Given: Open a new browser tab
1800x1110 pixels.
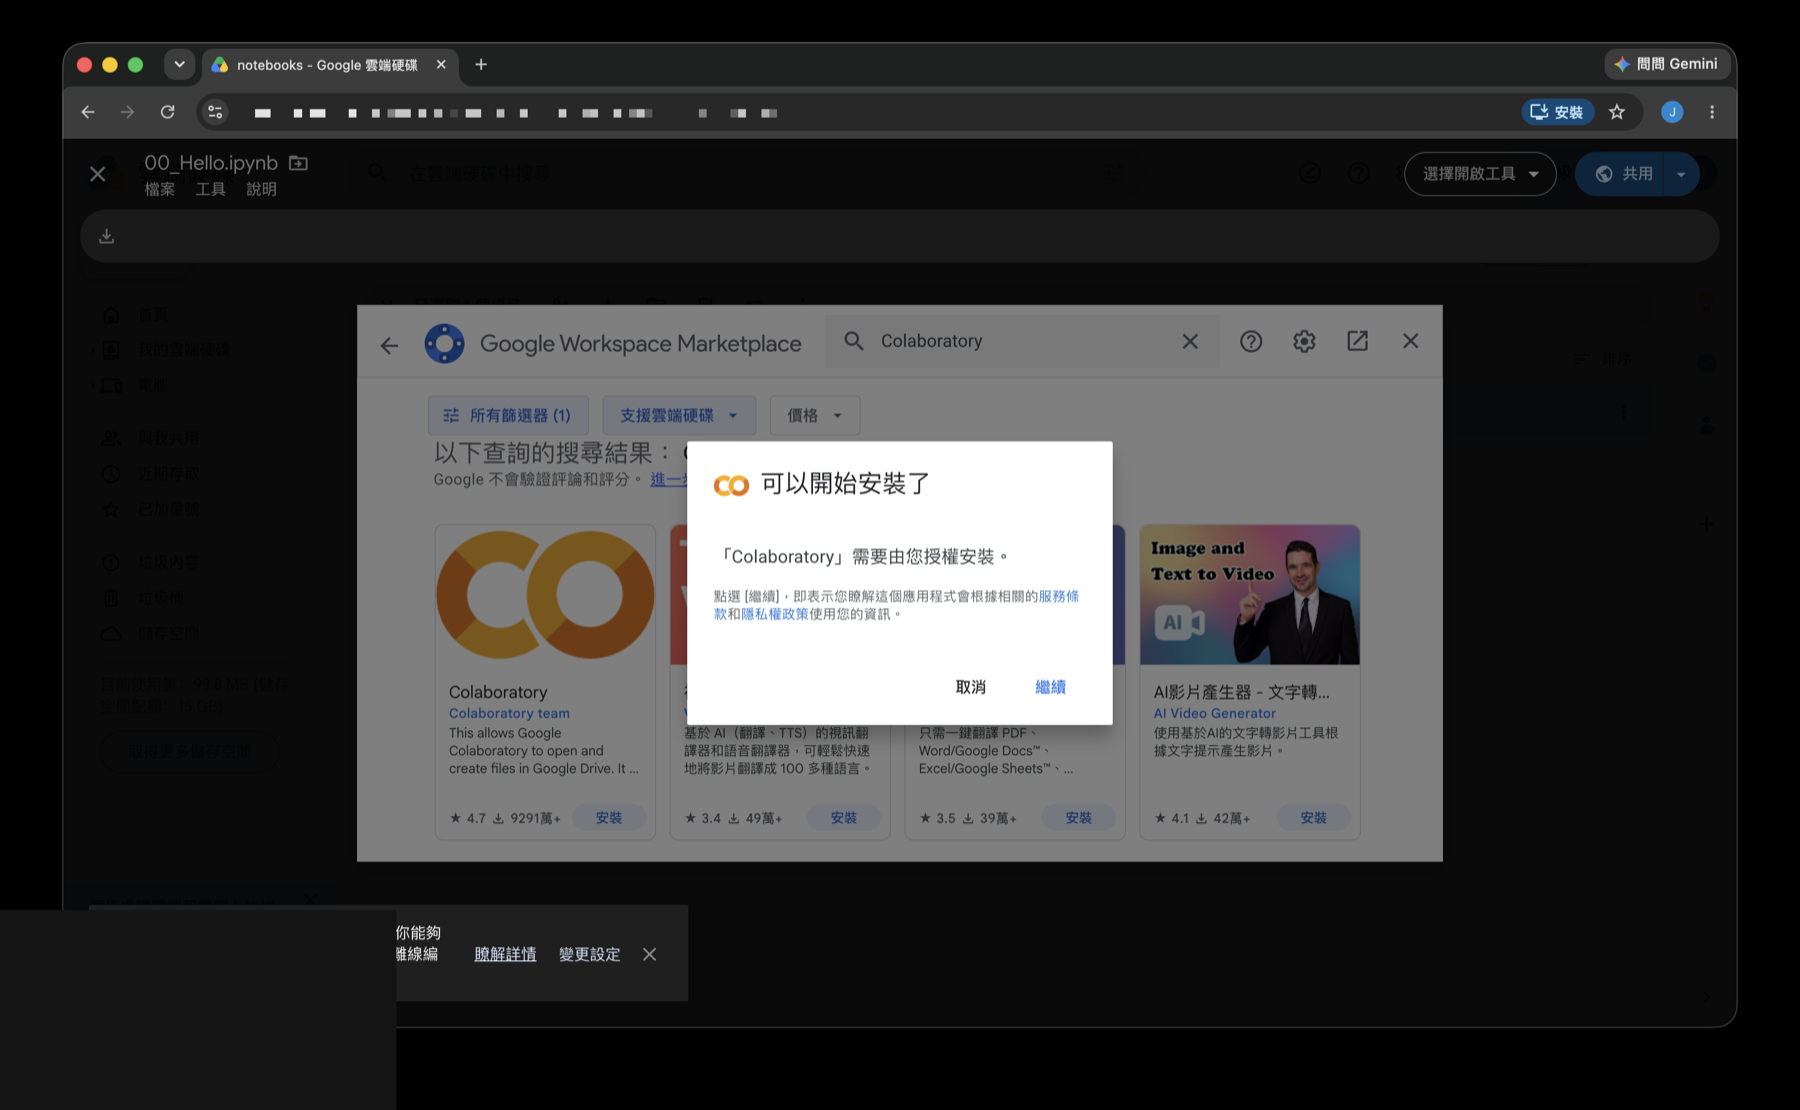Looking at the screenshot, I should [x=481, y=64].
